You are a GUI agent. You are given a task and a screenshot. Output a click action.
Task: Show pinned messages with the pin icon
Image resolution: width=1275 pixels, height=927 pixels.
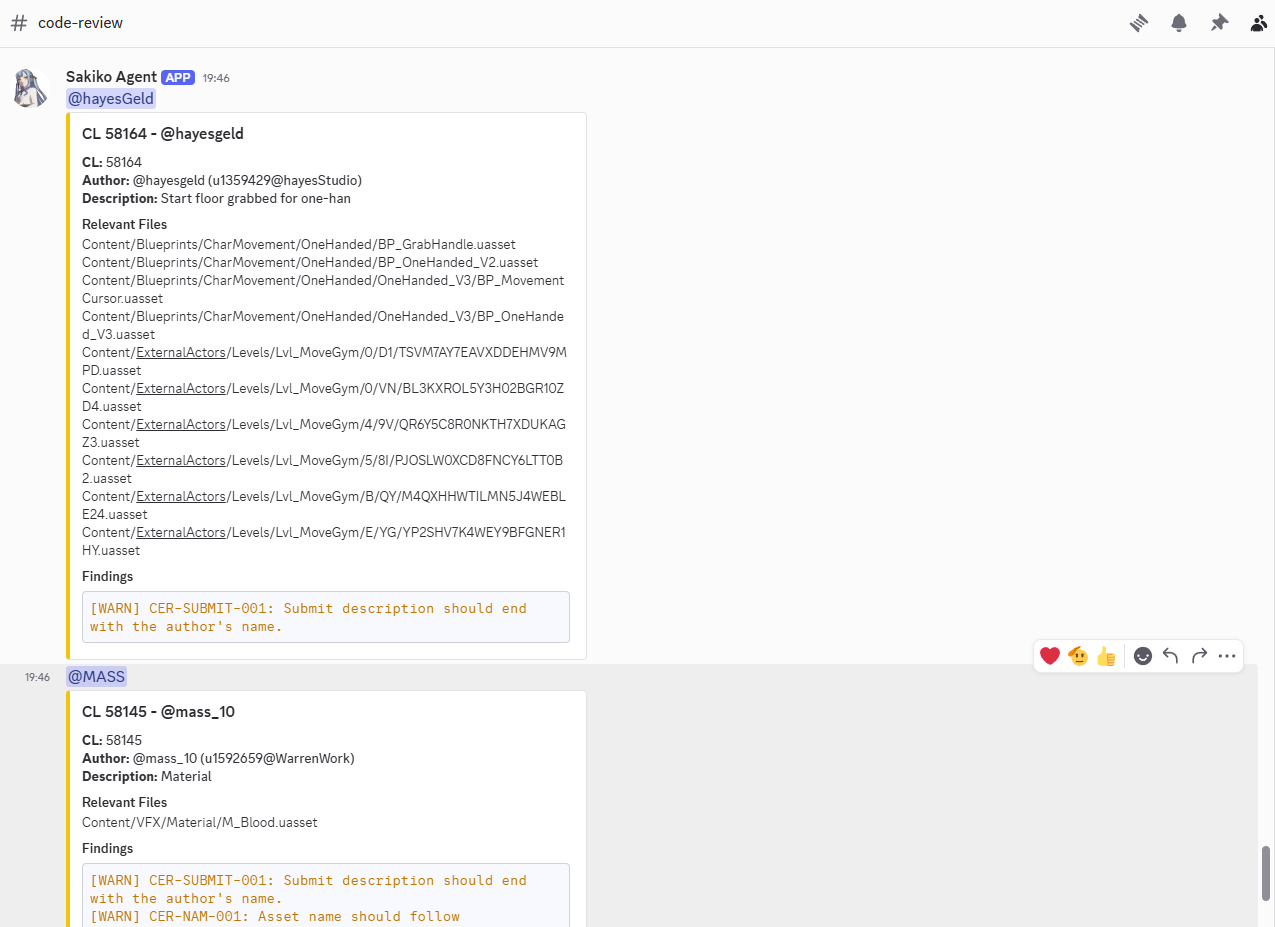pyautogui.click(x=1219, y=23)
